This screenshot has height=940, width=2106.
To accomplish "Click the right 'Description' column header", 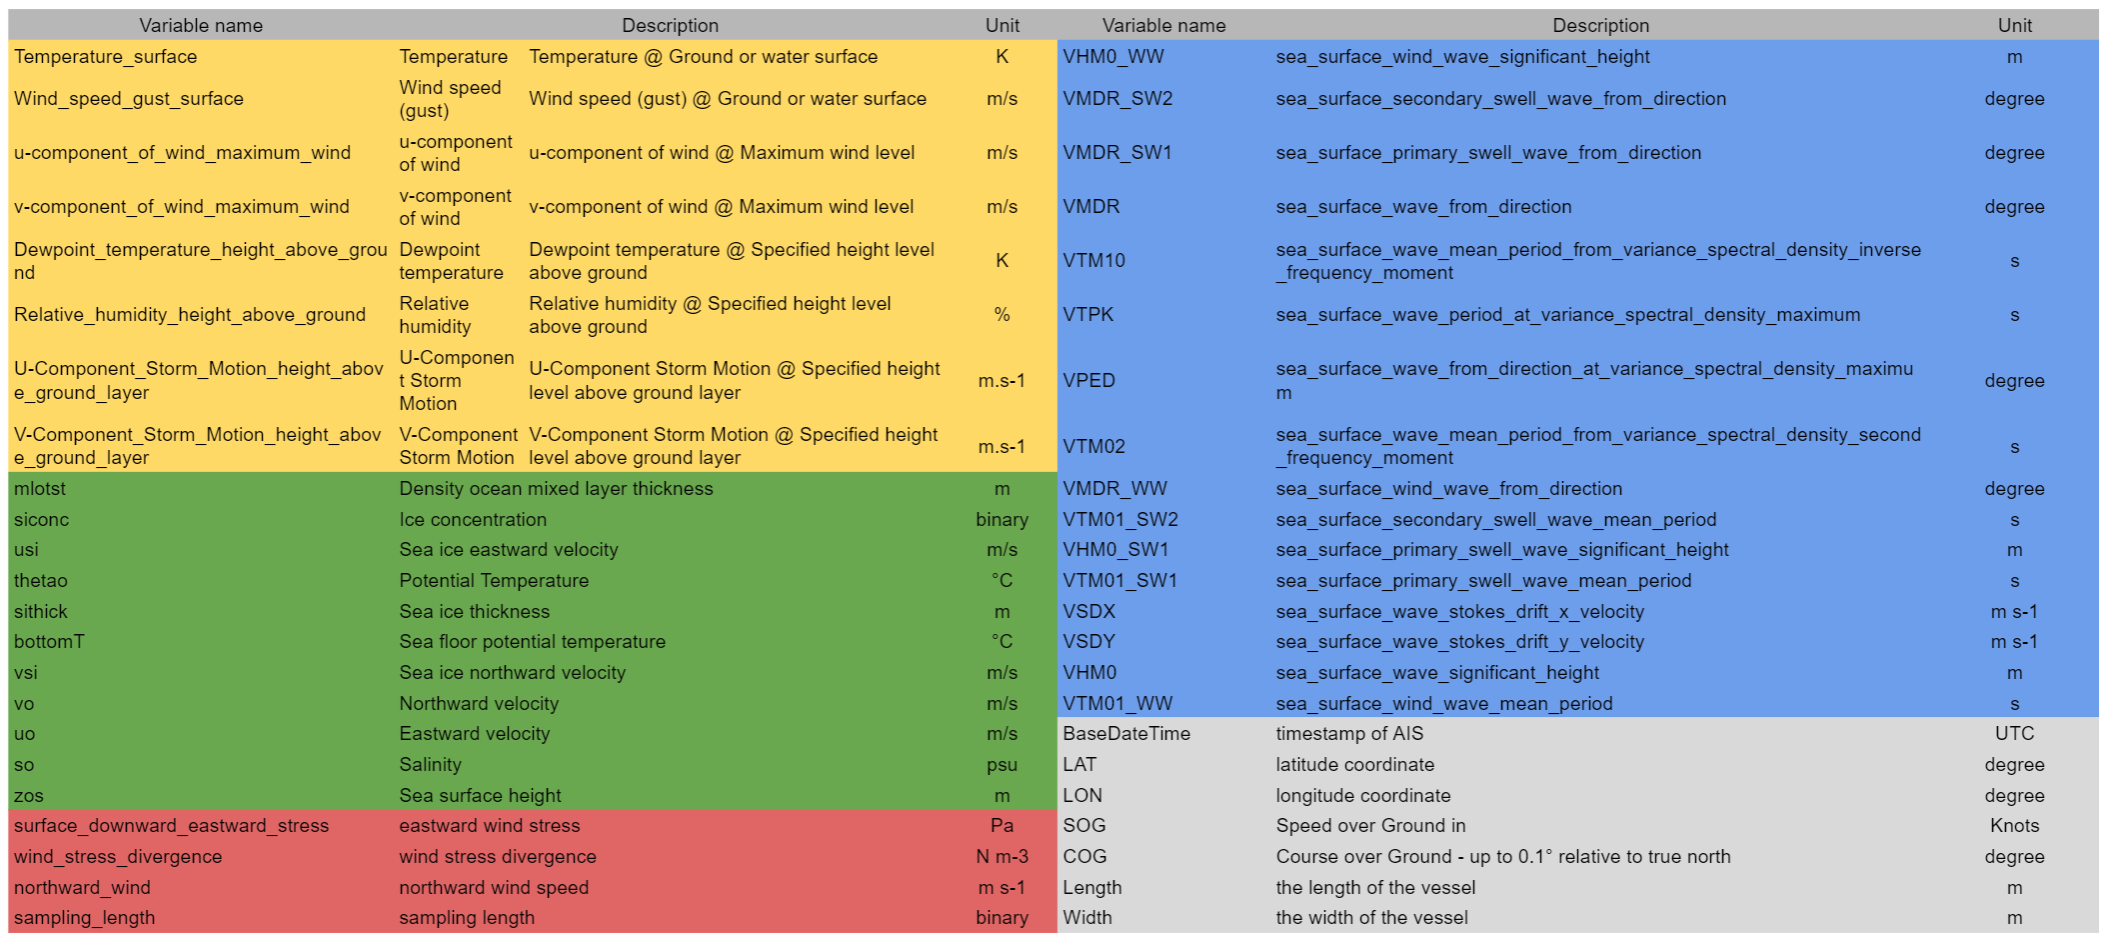I will tap(1601, 26).
